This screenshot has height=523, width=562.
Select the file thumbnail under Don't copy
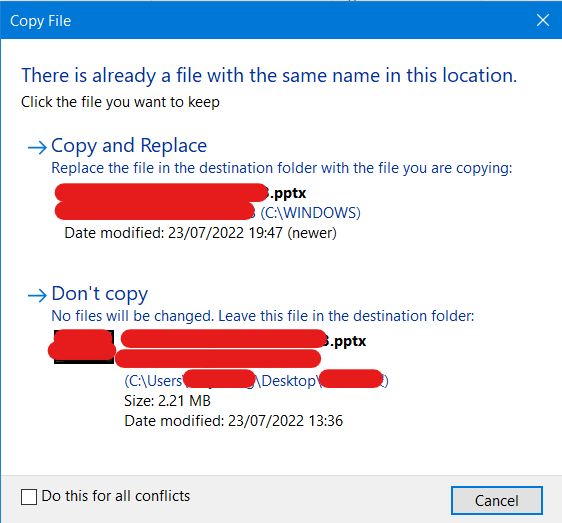(x=84, y=347)
